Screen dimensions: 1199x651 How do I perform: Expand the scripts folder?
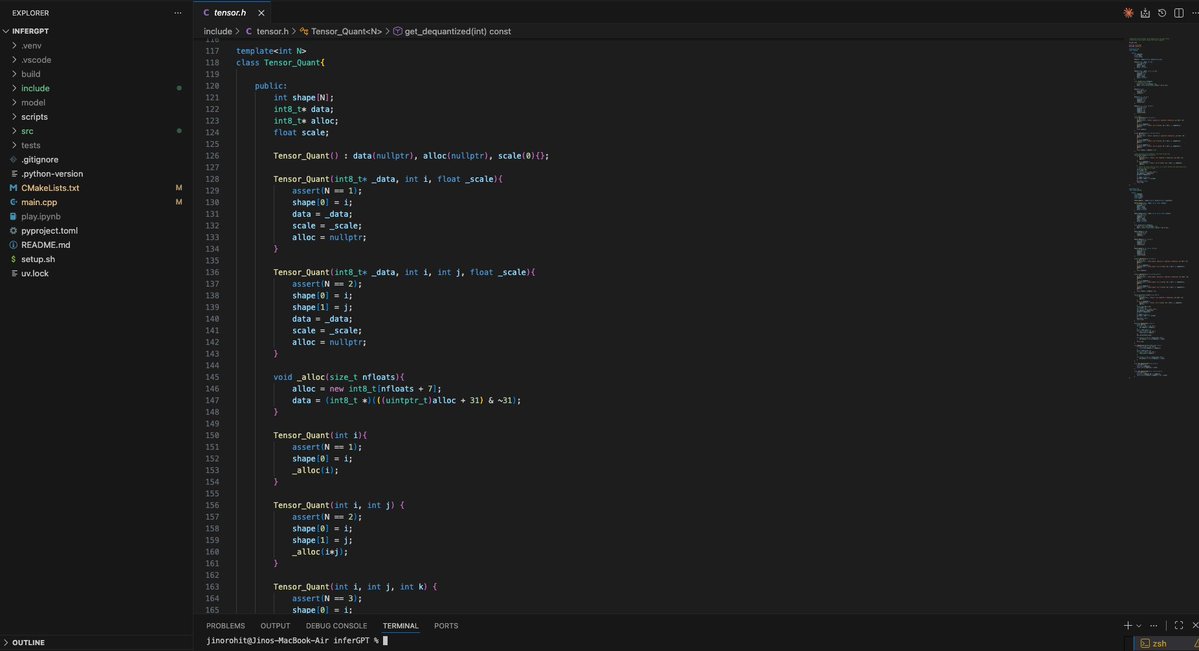coord(34,117)
